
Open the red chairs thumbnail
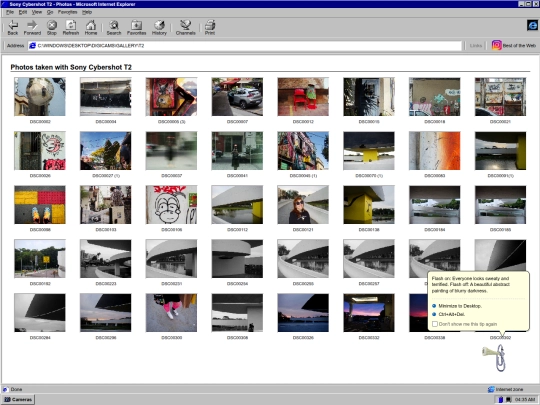click(x=303, y=97)
